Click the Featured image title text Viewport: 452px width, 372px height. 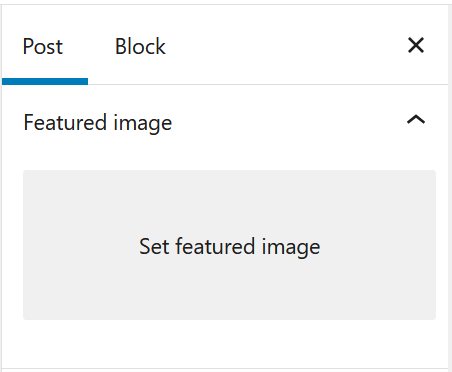tap(98, 123)
